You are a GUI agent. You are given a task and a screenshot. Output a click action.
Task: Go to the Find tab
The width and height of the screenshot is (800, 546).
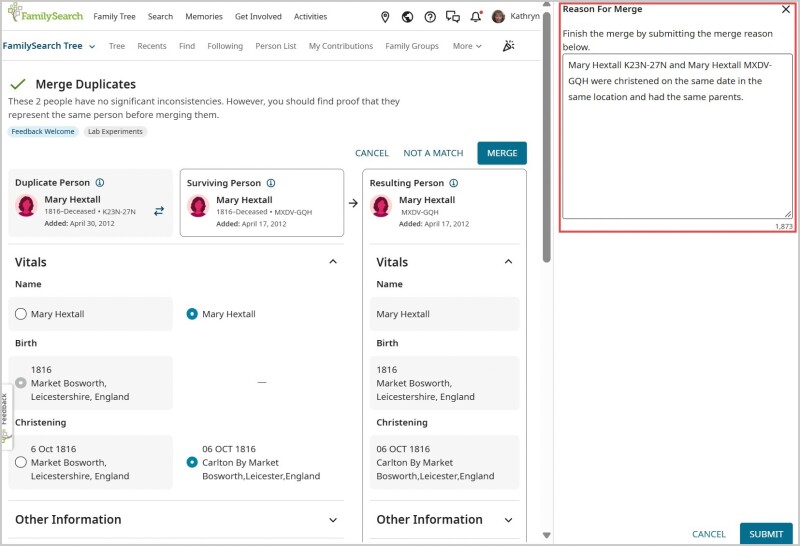click(187, 46)
